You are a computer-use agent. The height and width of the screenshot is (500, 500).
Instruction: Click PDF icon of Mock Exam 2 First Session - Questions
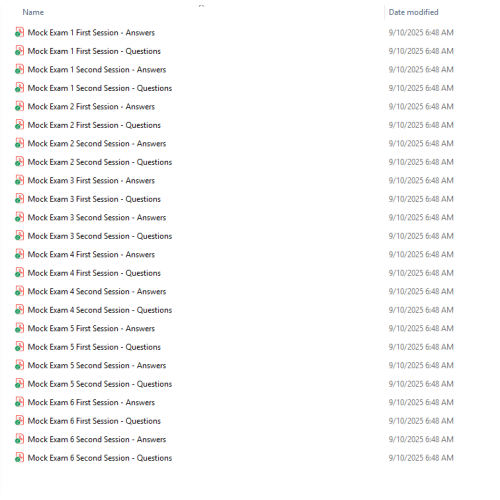[19, 125]
